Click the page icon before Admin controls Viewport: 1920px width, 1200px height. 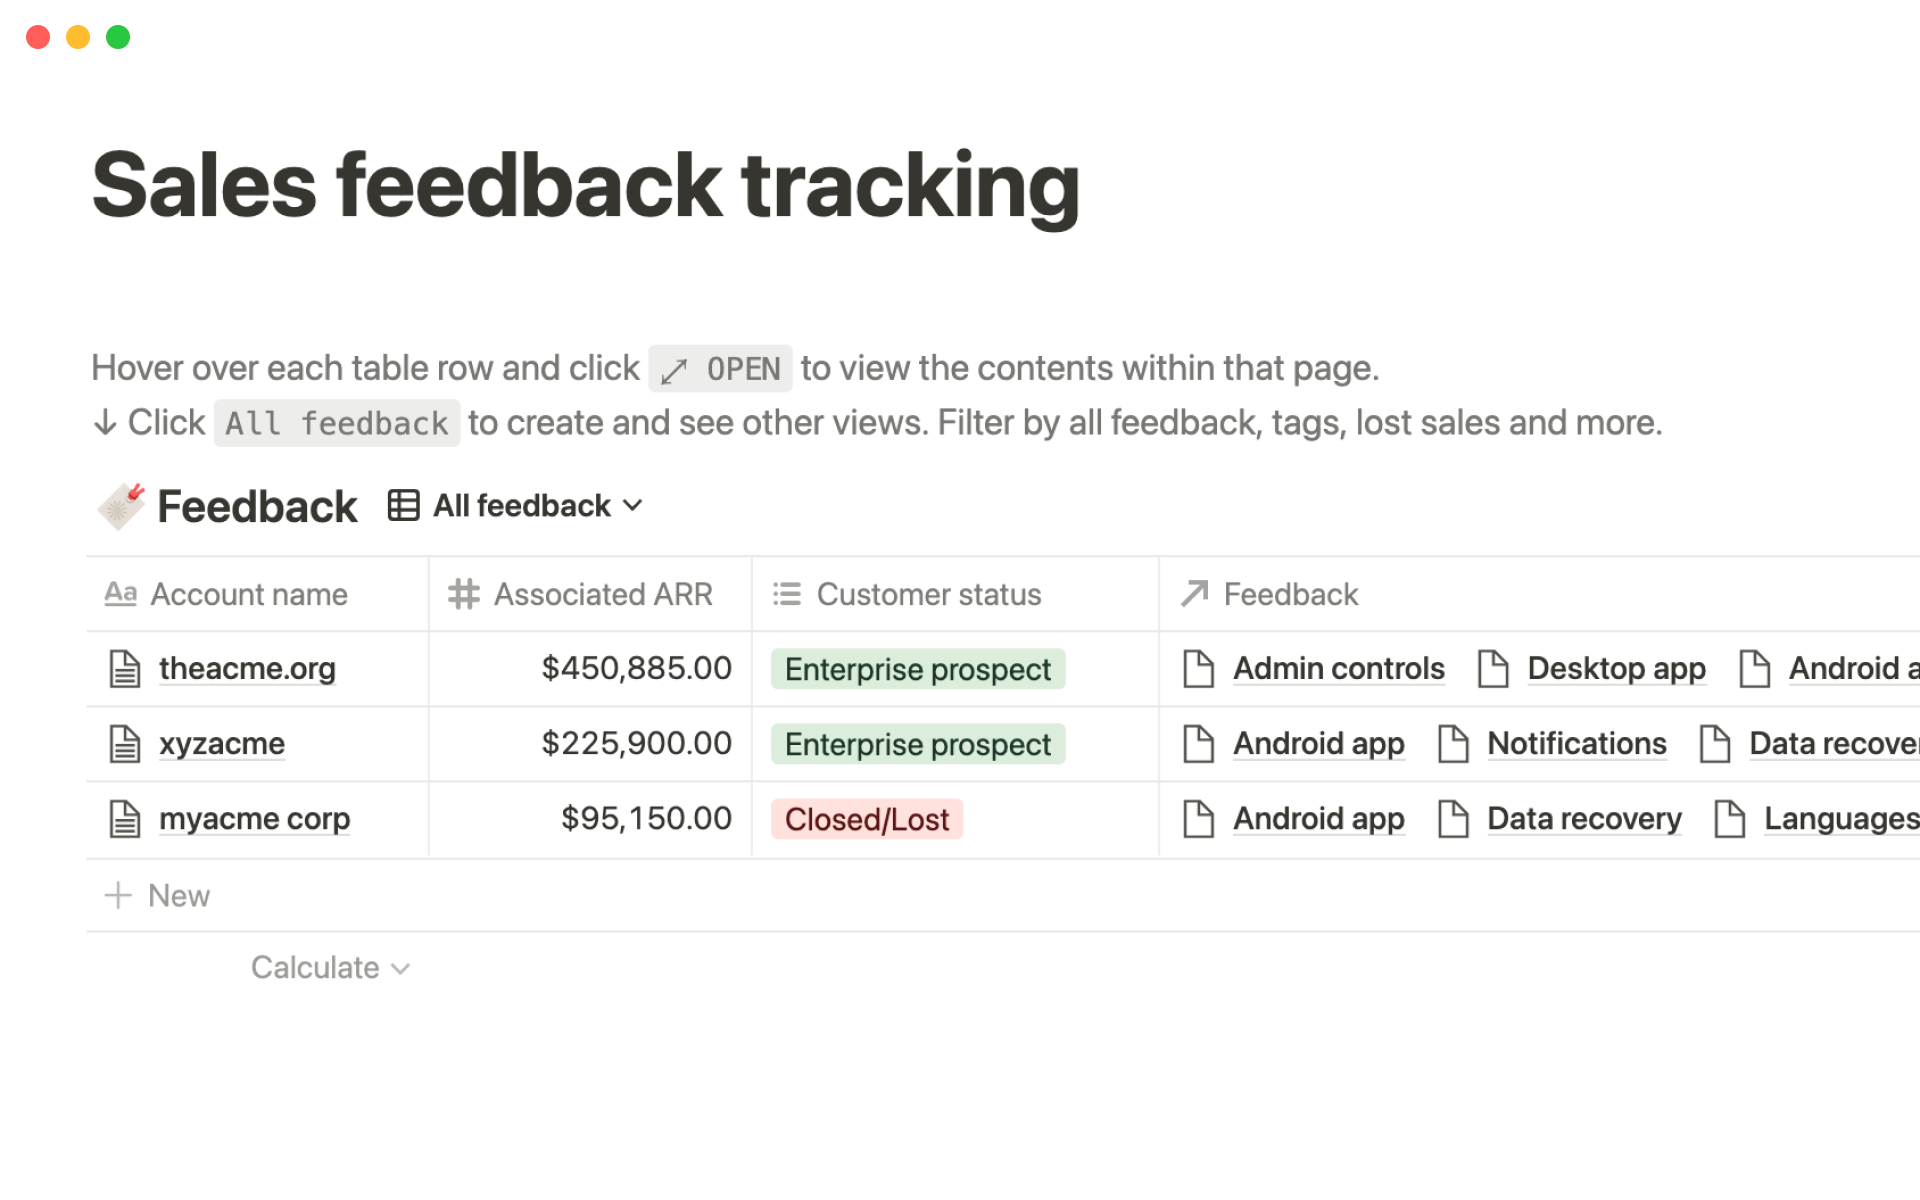pyautogui.click(x=1198, y=669)
